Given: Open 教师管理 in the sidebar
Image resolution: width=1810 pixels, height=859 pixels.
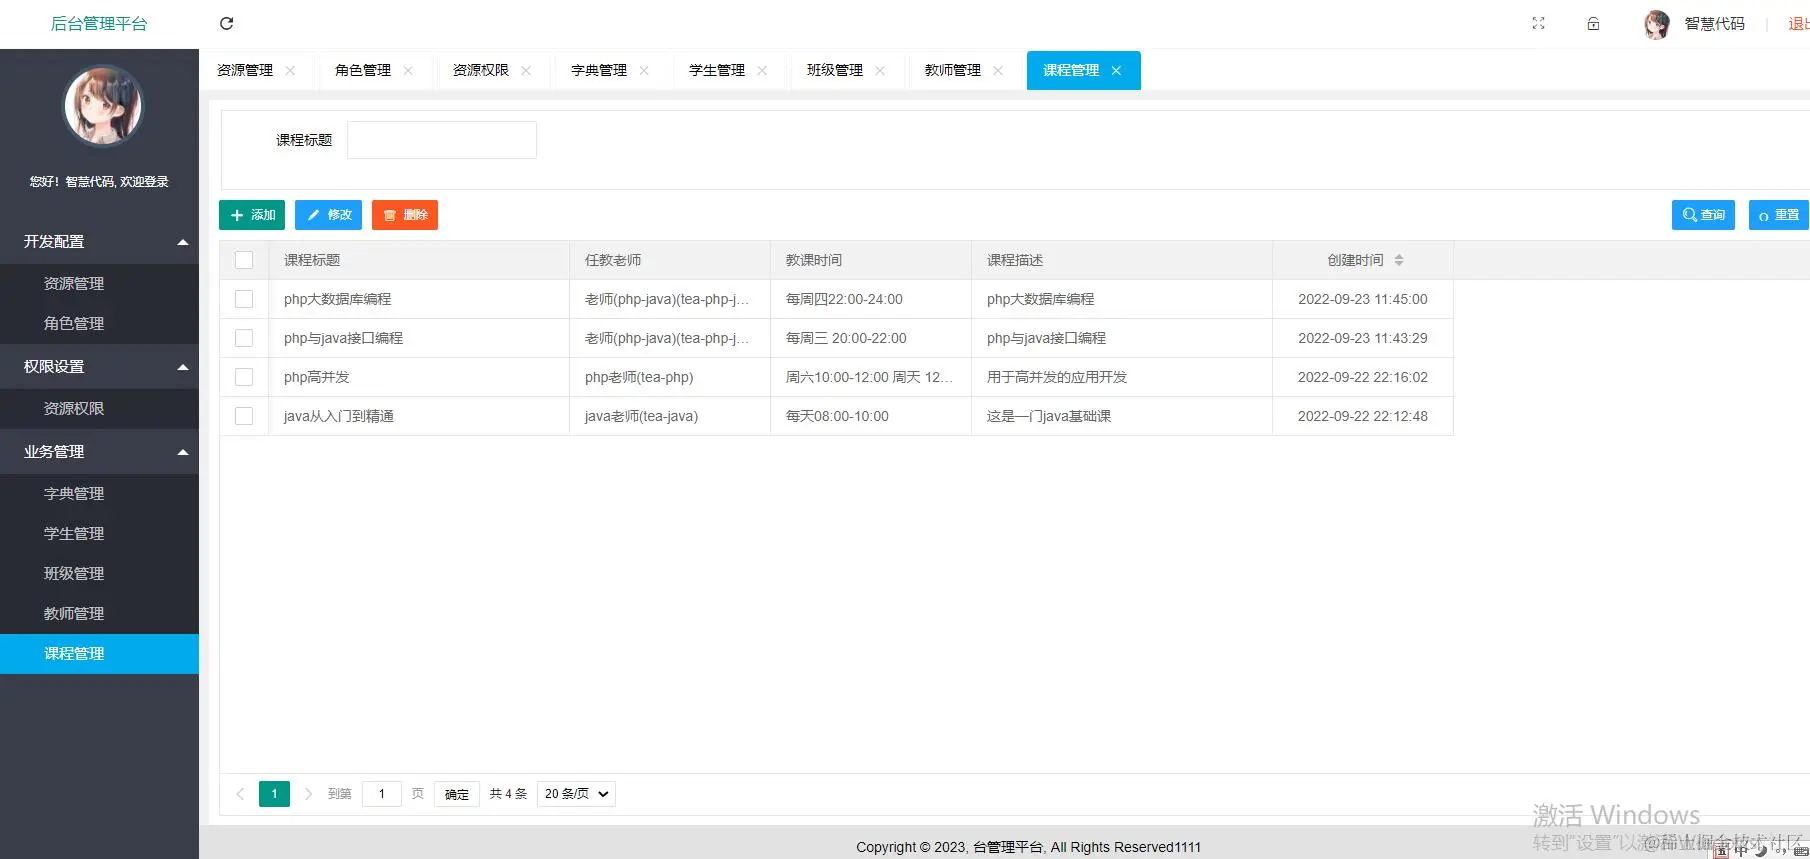Looking at the screenshot, I should [x=100, y=614].
